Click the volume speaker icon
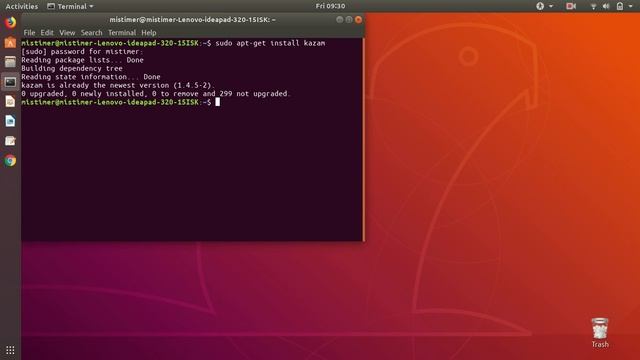 coord(606,6)
